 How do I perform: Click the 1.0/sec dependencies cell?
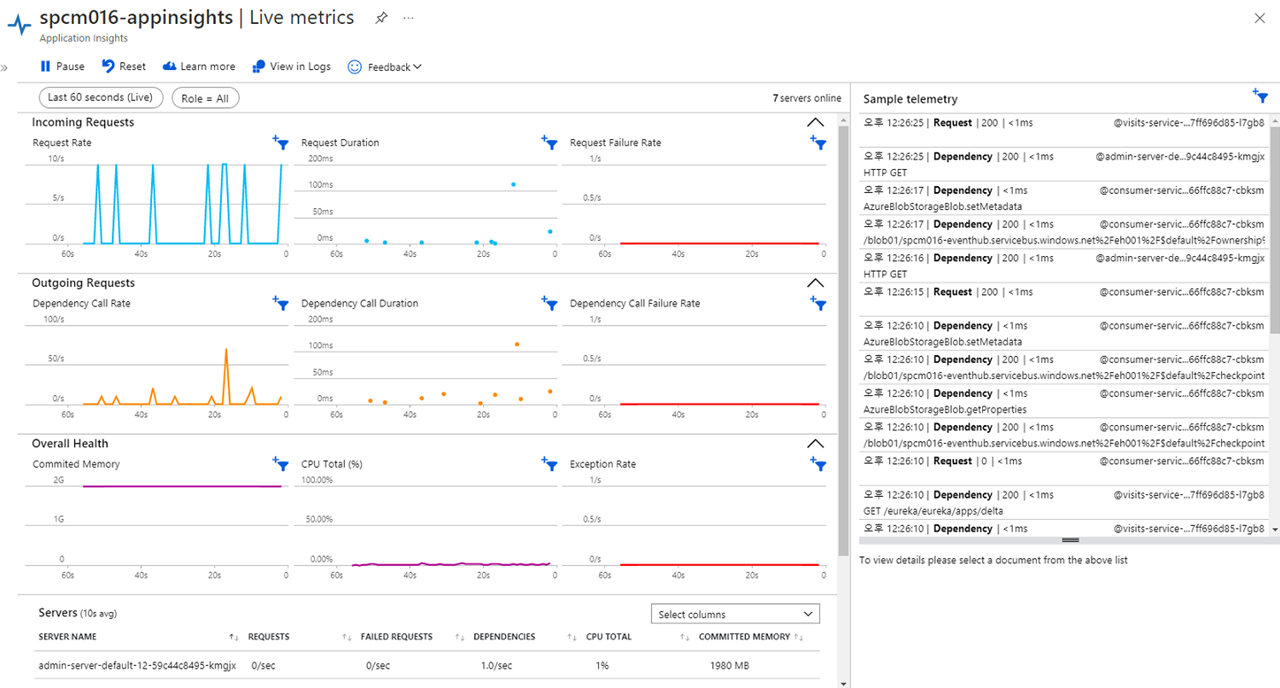pos(495,666)
